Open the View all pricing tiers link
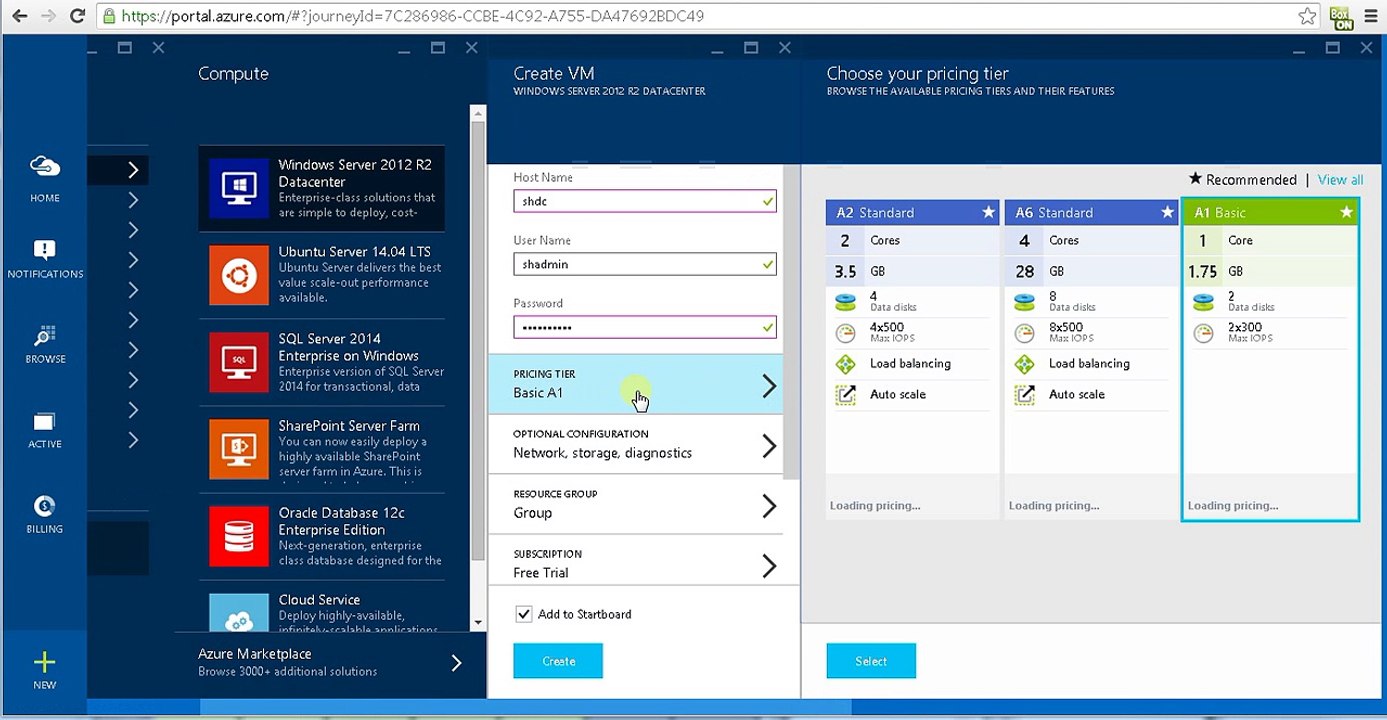Image resolution: width=1387 pixels, height=720 pixels. click(1340, 180)
